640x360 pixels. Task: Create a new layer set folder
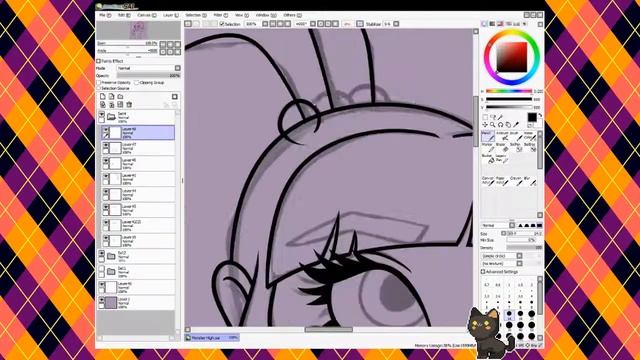(120, 96)
